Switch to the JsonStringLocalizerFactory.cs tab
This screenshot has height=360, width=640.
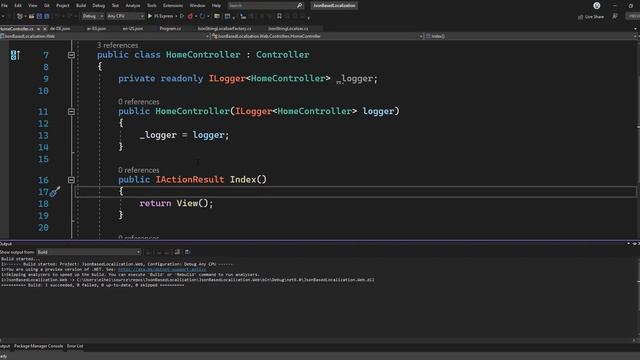[224, 29]
